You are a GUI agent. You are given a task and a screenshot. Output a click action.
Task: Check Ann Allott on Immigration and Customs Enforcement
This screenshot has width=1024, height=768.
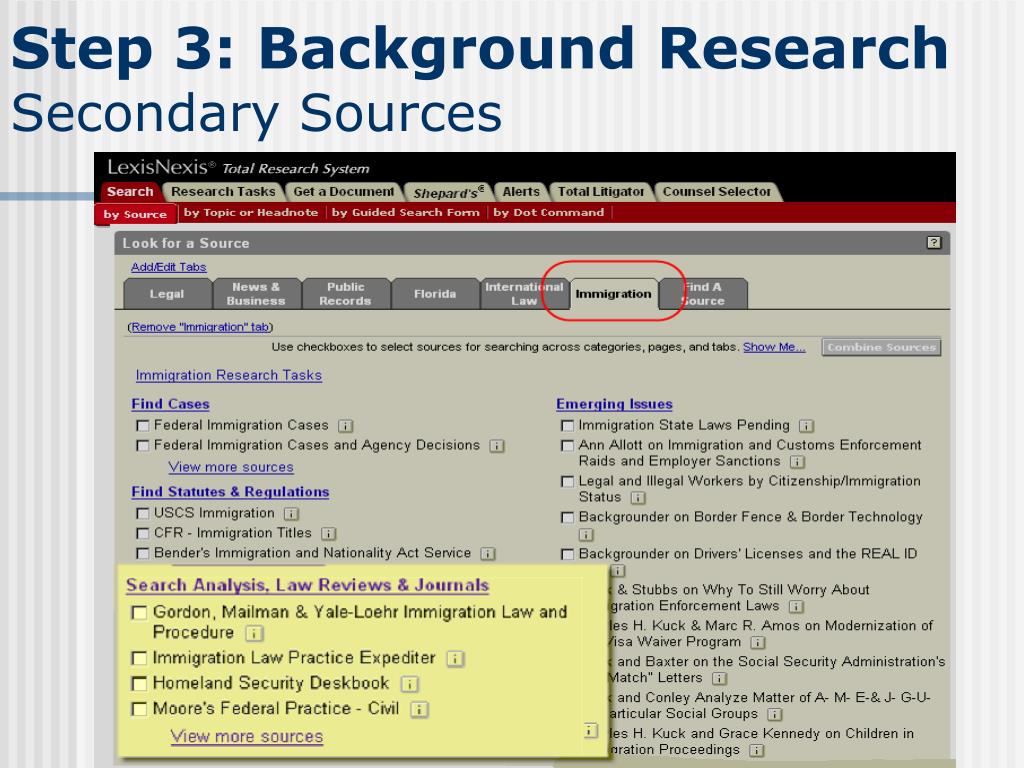click(568, 446)
